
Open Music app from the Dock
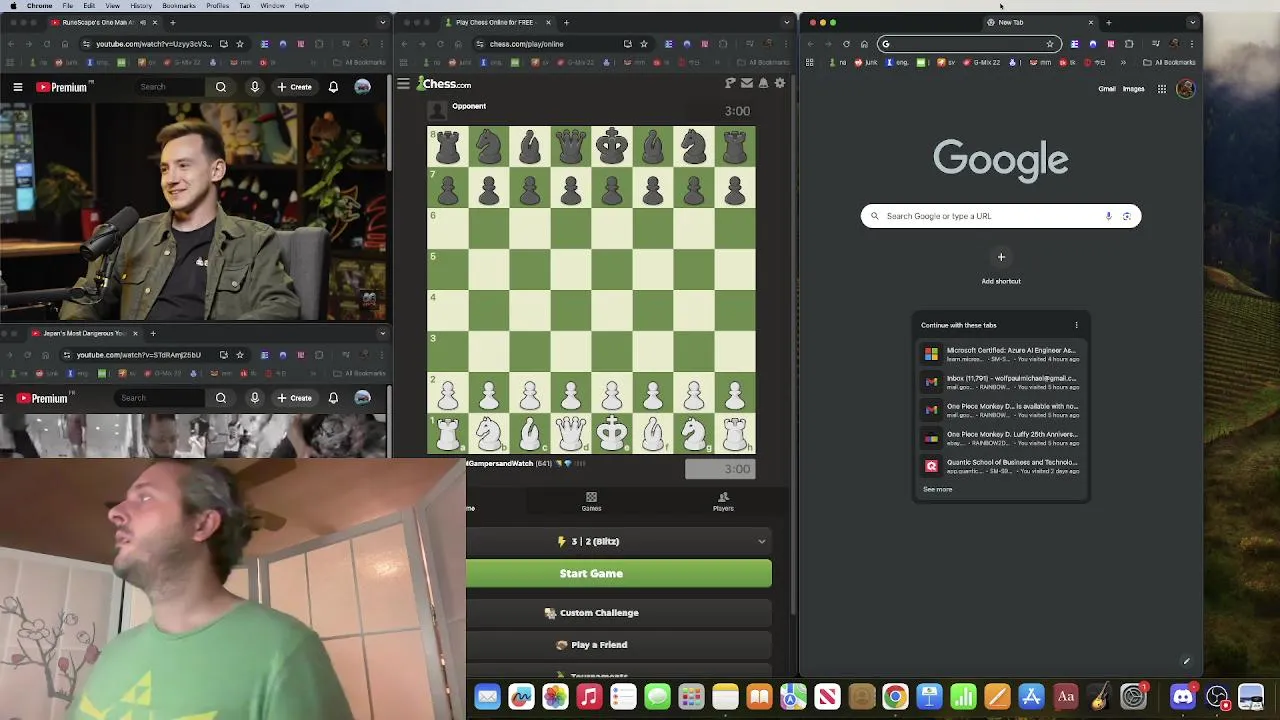(589, 697)
